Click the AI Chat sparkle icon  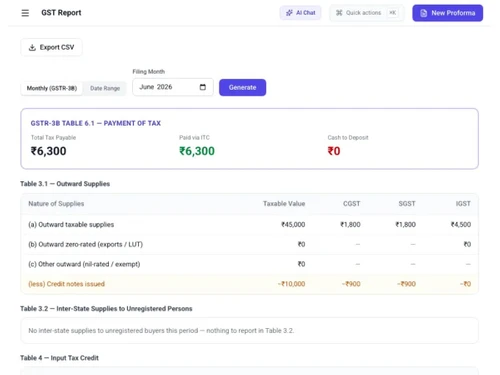289,13
